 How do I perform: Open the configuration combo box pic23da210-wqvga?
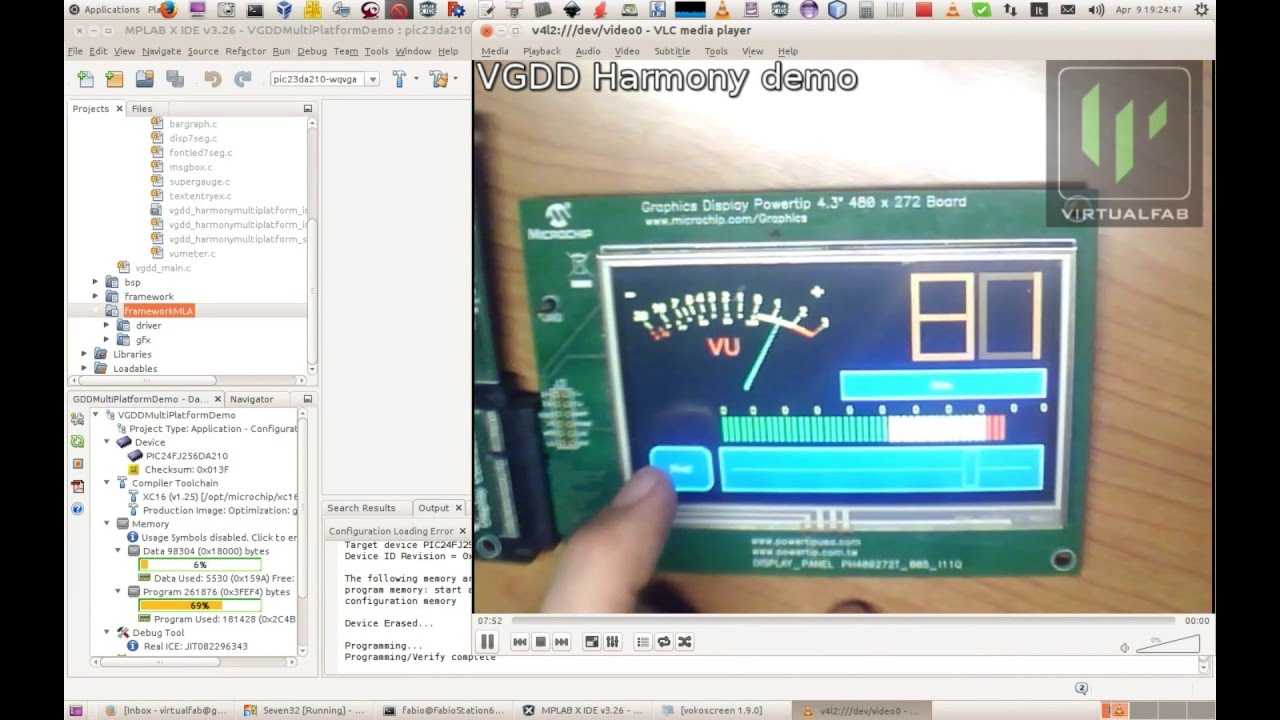click(x=325, y=79)
